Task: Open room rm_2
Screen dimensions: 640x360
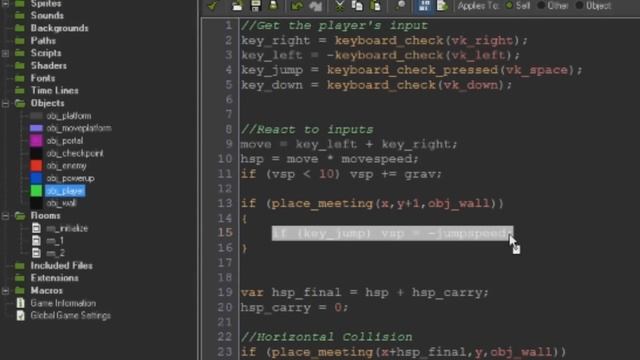Action: (x=56, y=253)
